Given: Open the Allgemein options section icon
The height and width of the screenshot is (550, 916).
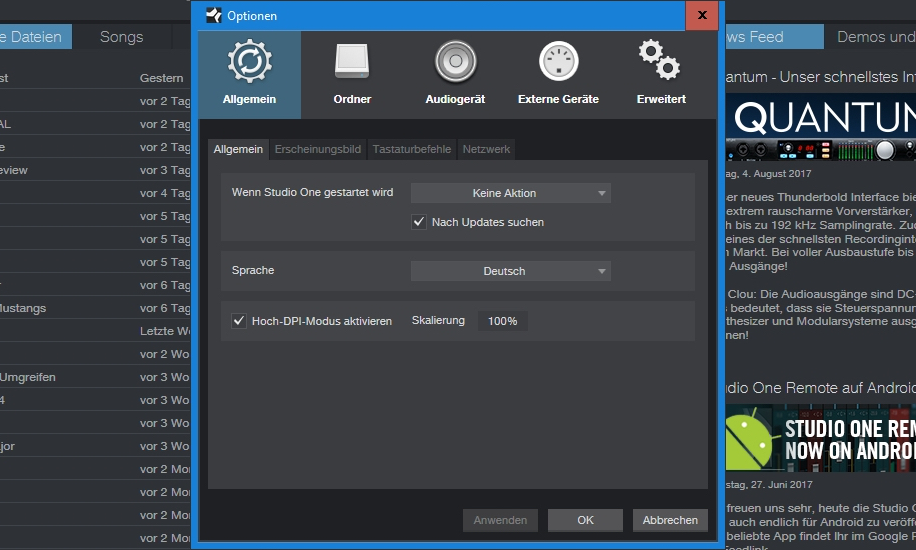Looking at the screenshot, I should pos(249,74).
